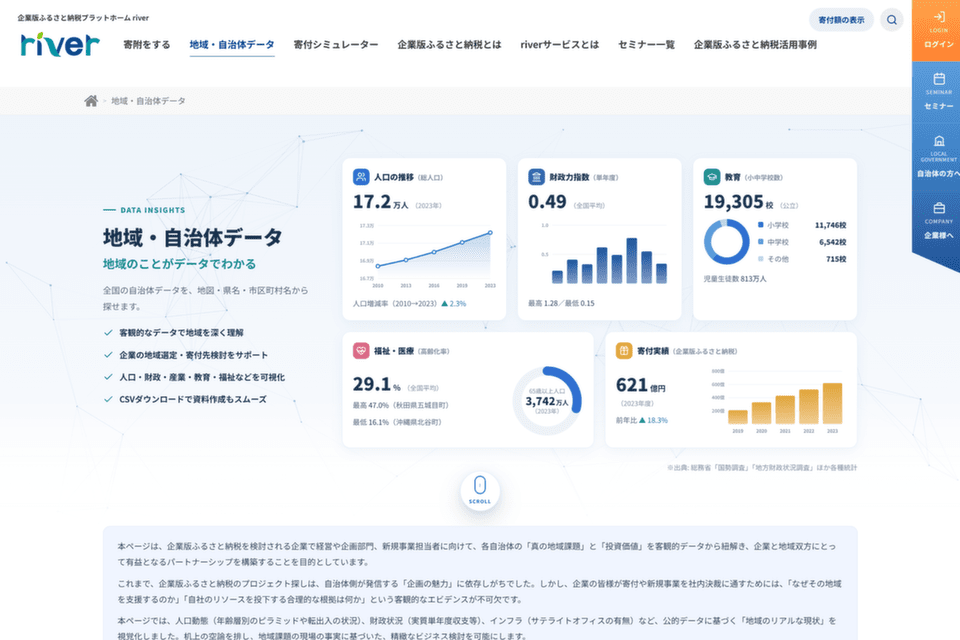Click 6,542校 middle school count
The image size is (960, 640).
(833, 242)
